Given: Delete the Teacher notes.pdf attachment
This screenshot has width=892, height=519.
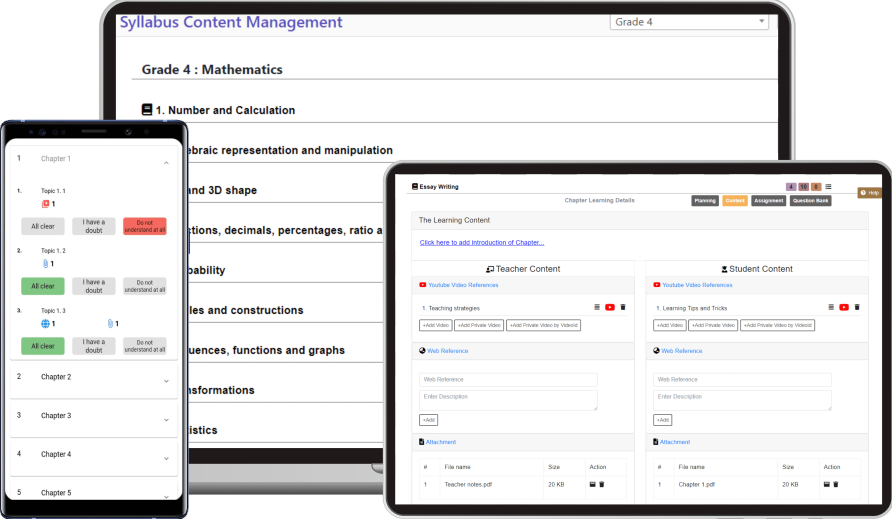Looking at the screenshot, I should point(602,484).
